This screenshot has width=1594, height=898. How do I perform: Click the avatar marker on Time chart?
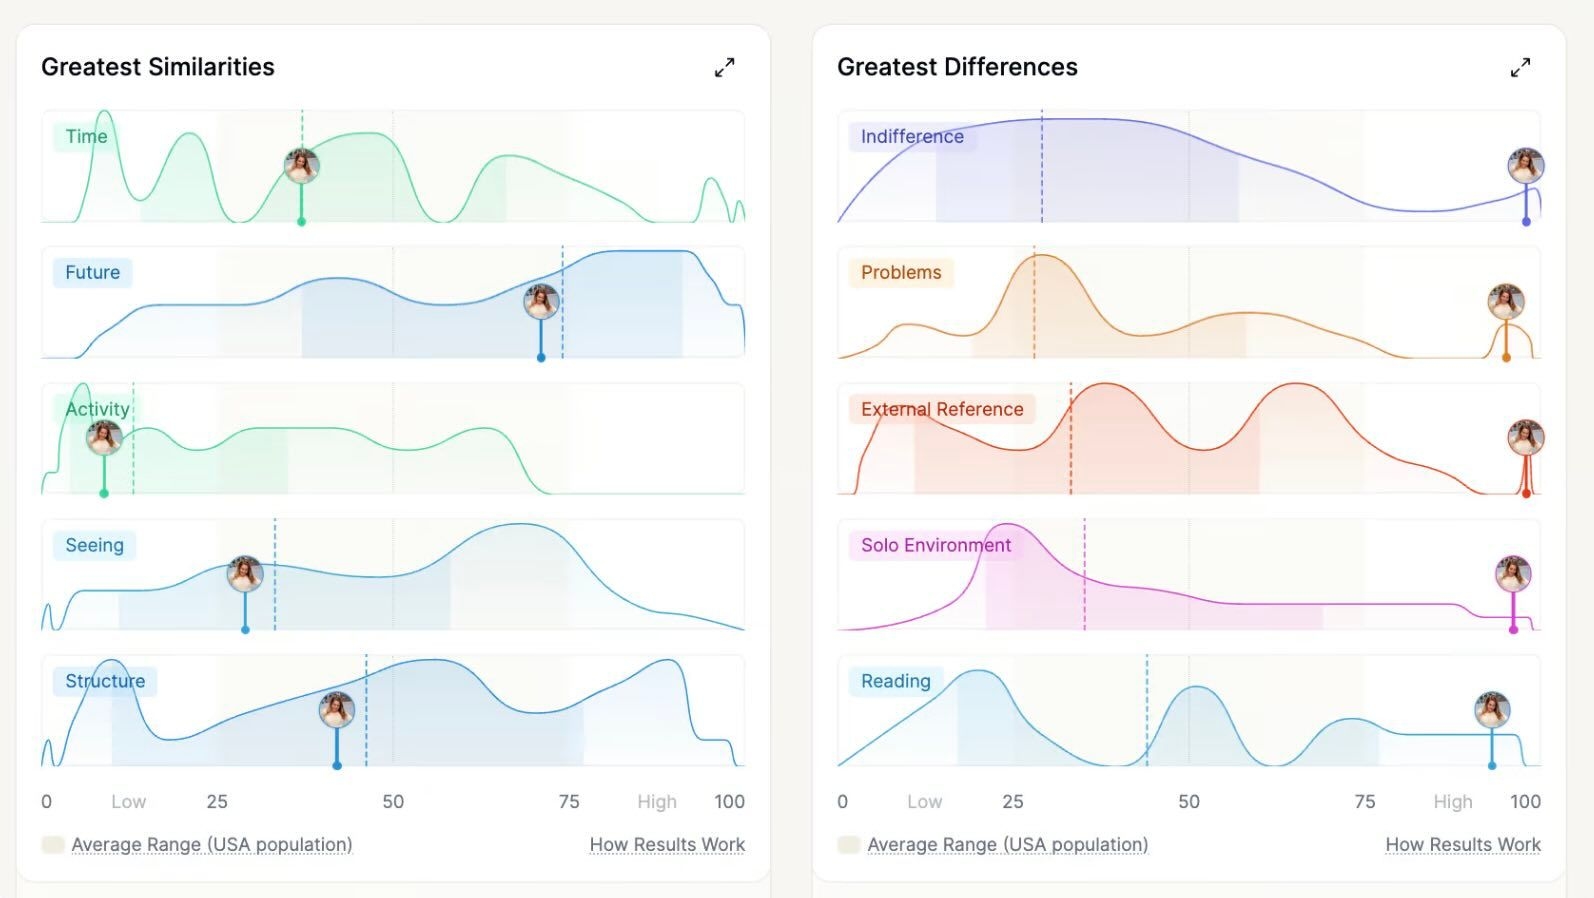point(301,165)
